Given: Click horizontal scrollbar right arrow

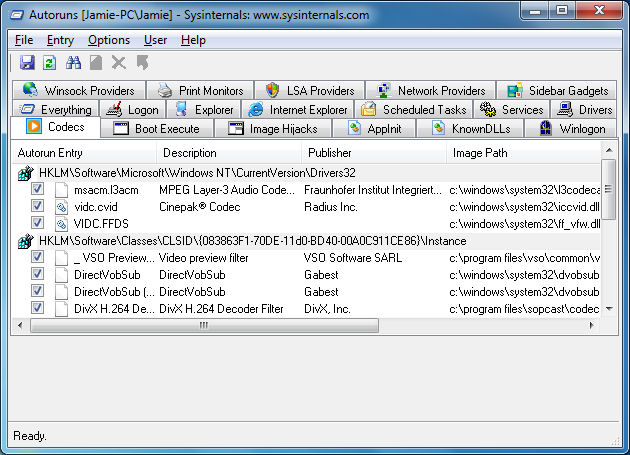Looking at the screenshot, I should [592, 325].
